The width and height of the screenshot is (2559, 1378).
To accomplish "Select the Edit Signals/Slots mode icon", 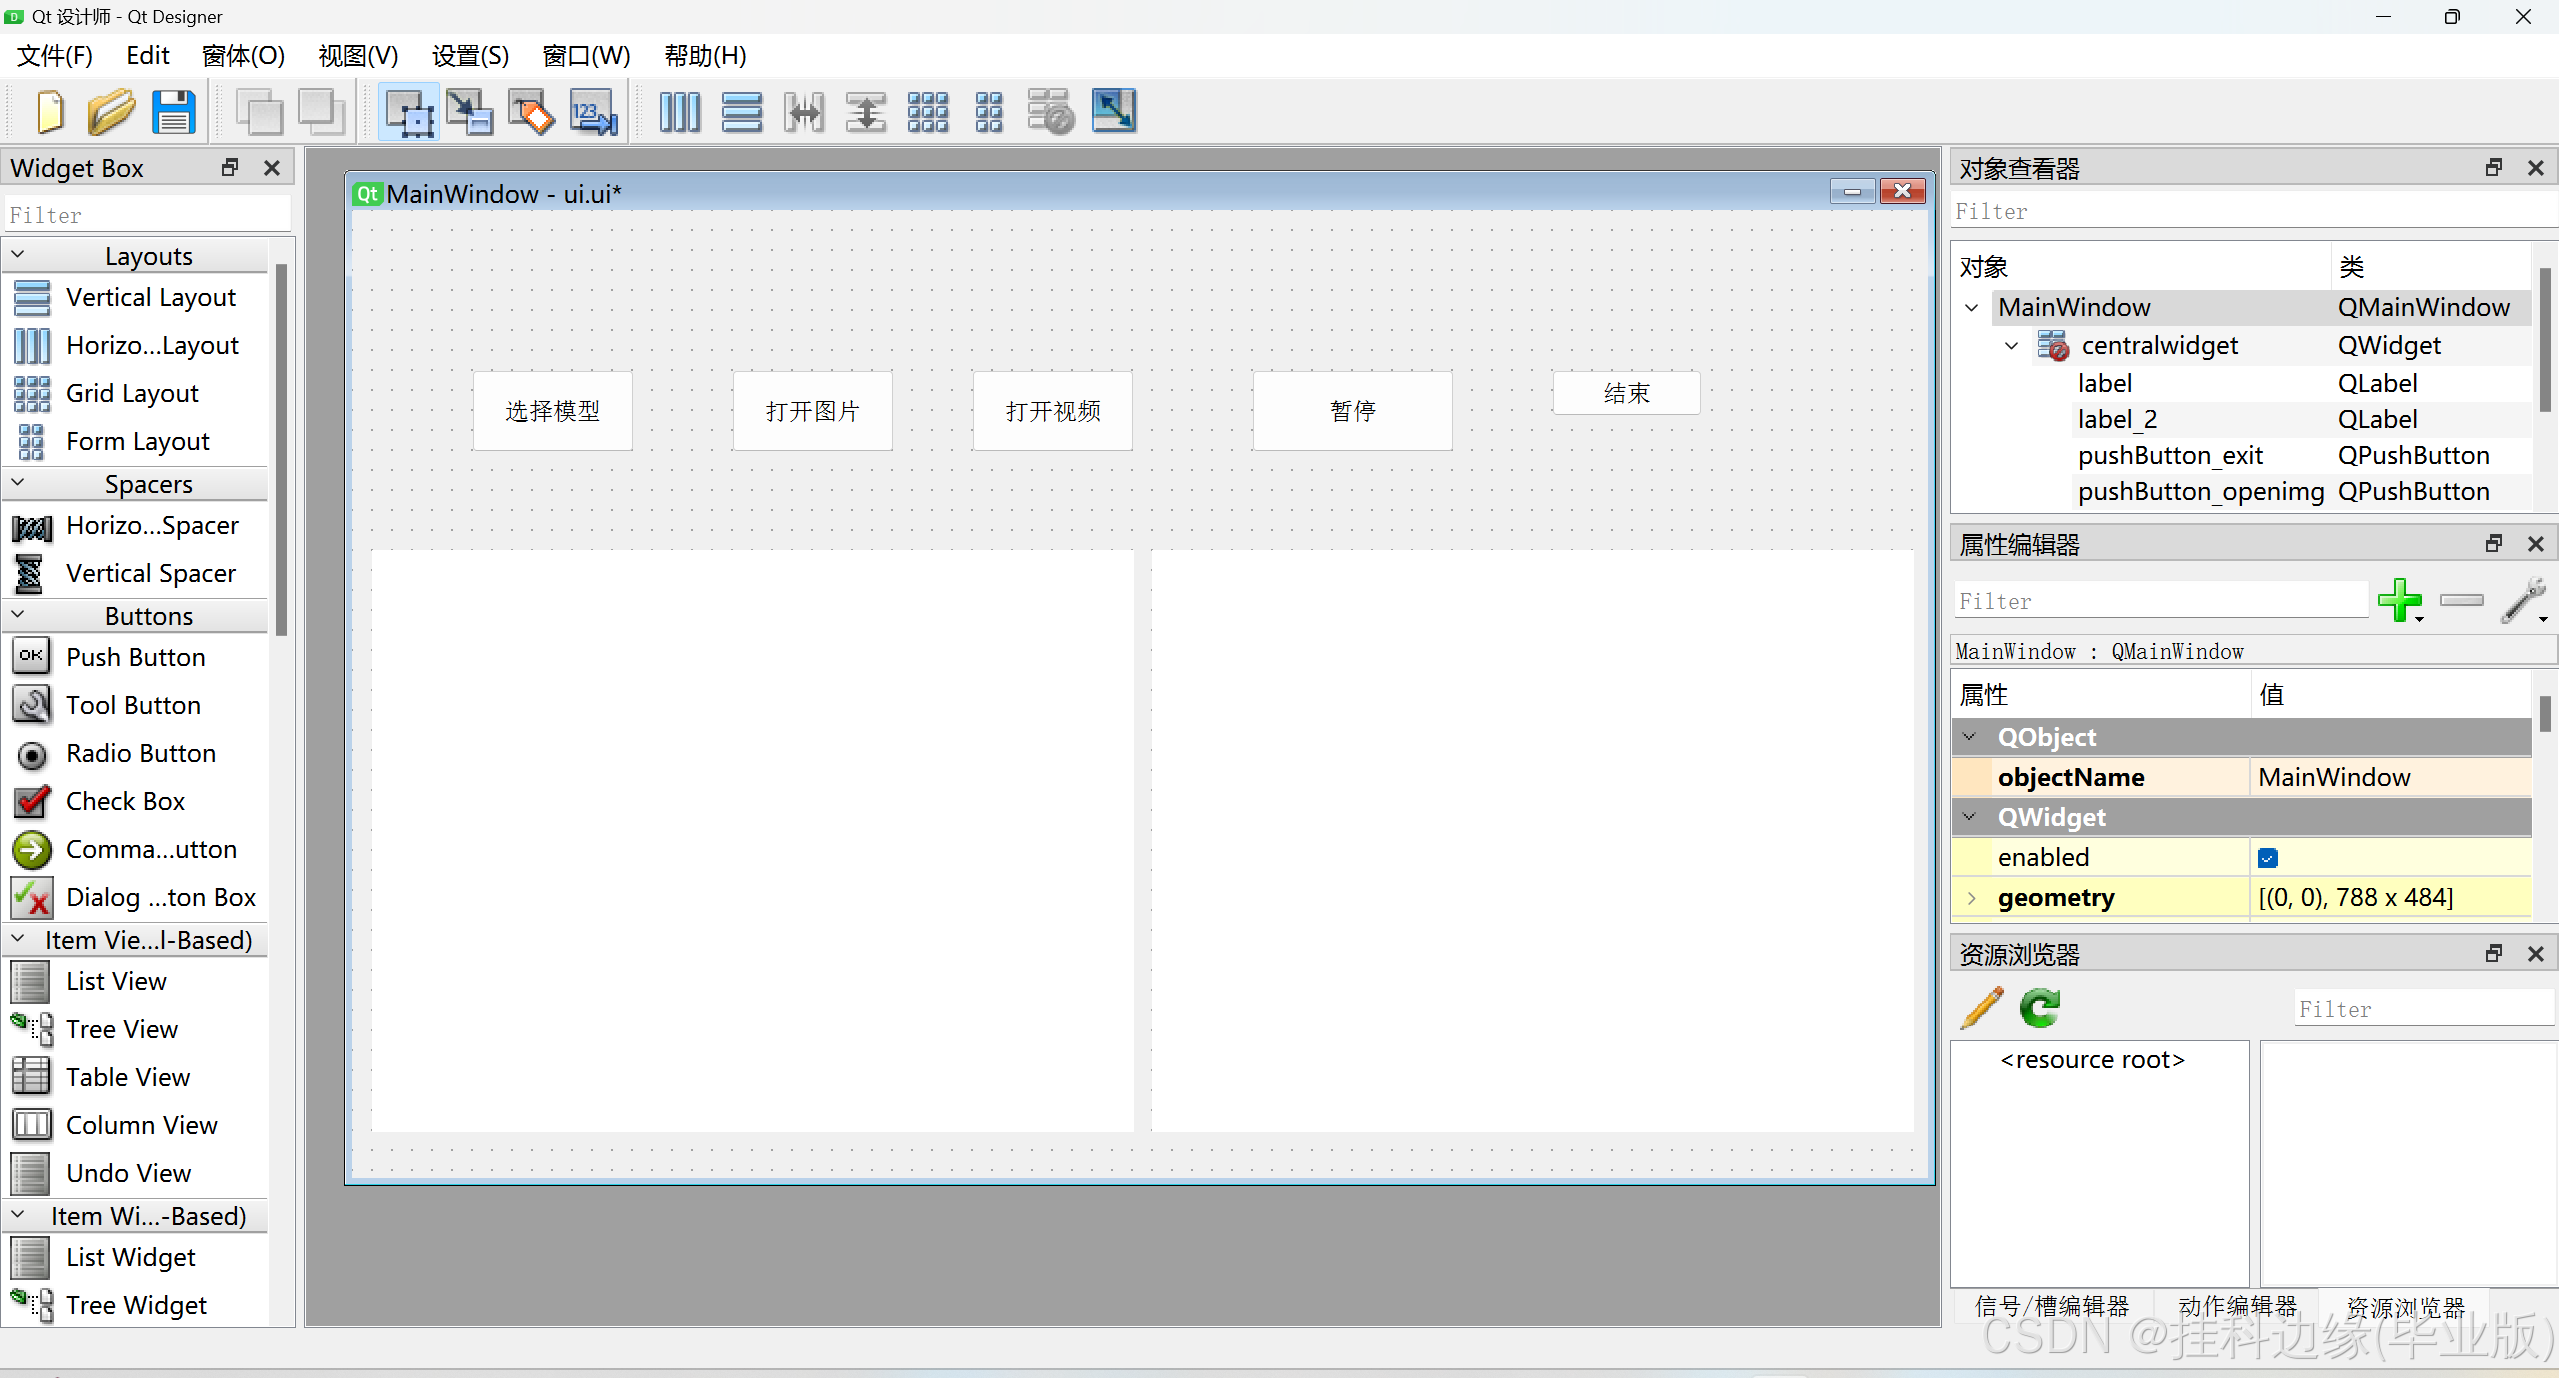I will (469, 112).
